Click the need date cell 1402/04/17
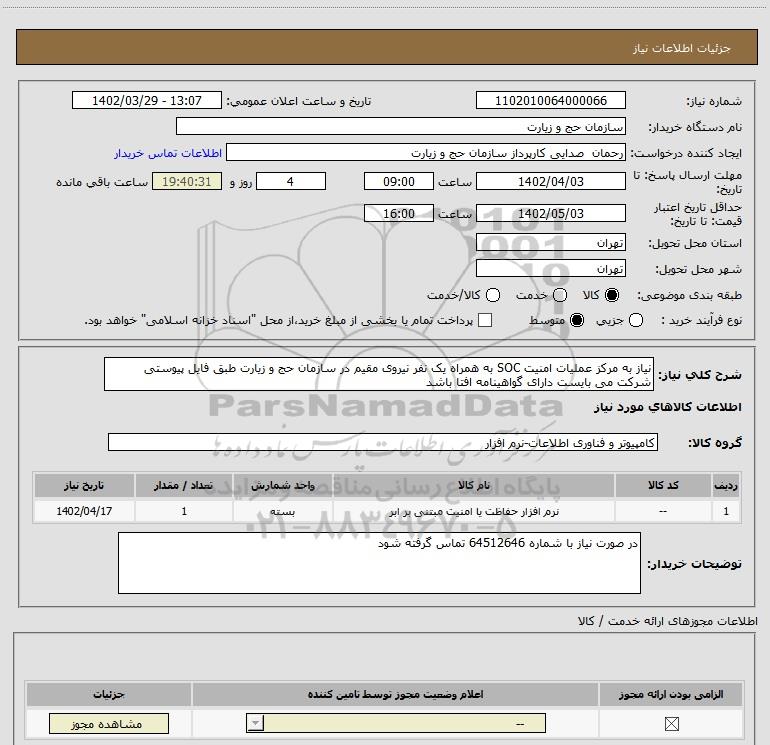Viewport: 770px width, 745px height. 84,511
